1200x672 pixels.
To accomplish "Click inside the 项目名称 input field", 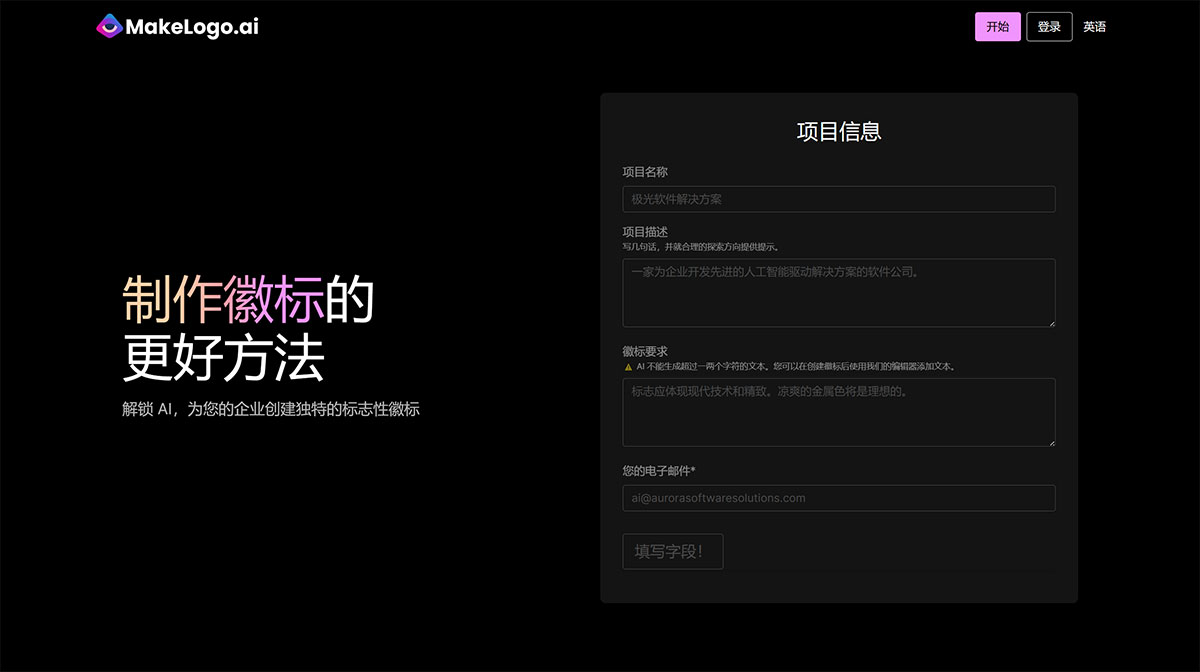I will pyautogui.click(x=839, y=198).
